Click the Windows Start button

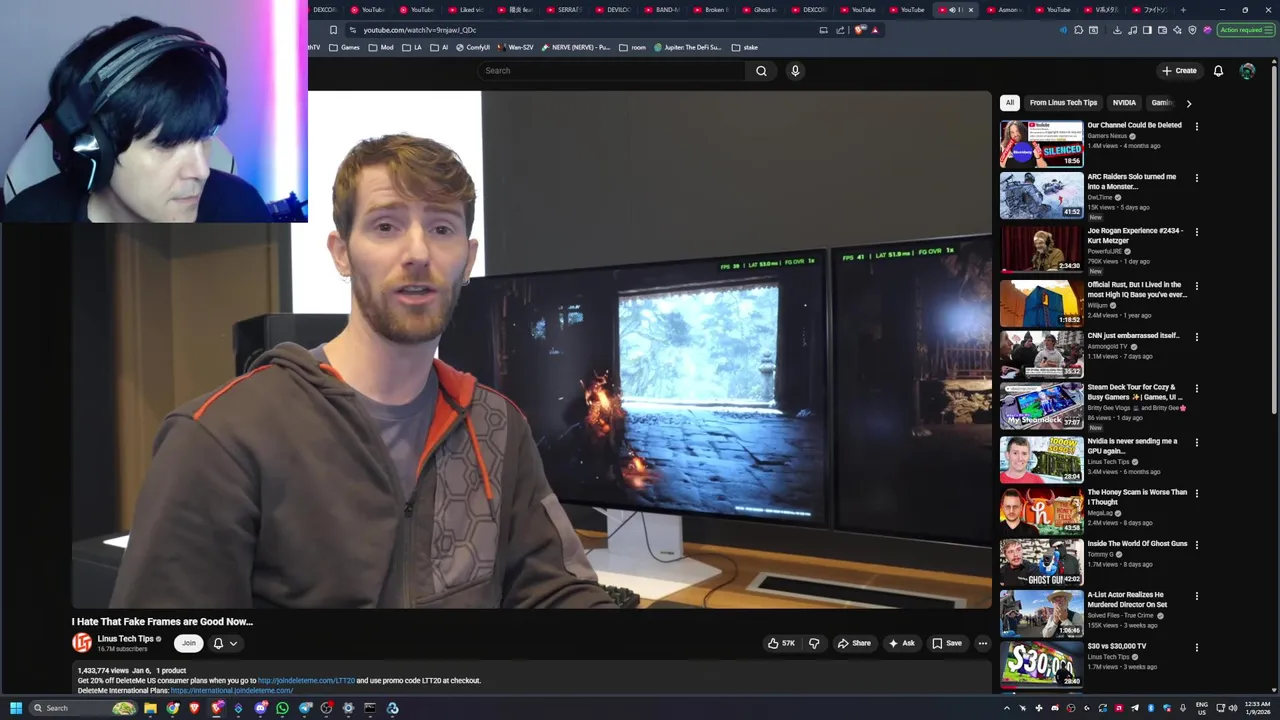(x=15, y=708)
